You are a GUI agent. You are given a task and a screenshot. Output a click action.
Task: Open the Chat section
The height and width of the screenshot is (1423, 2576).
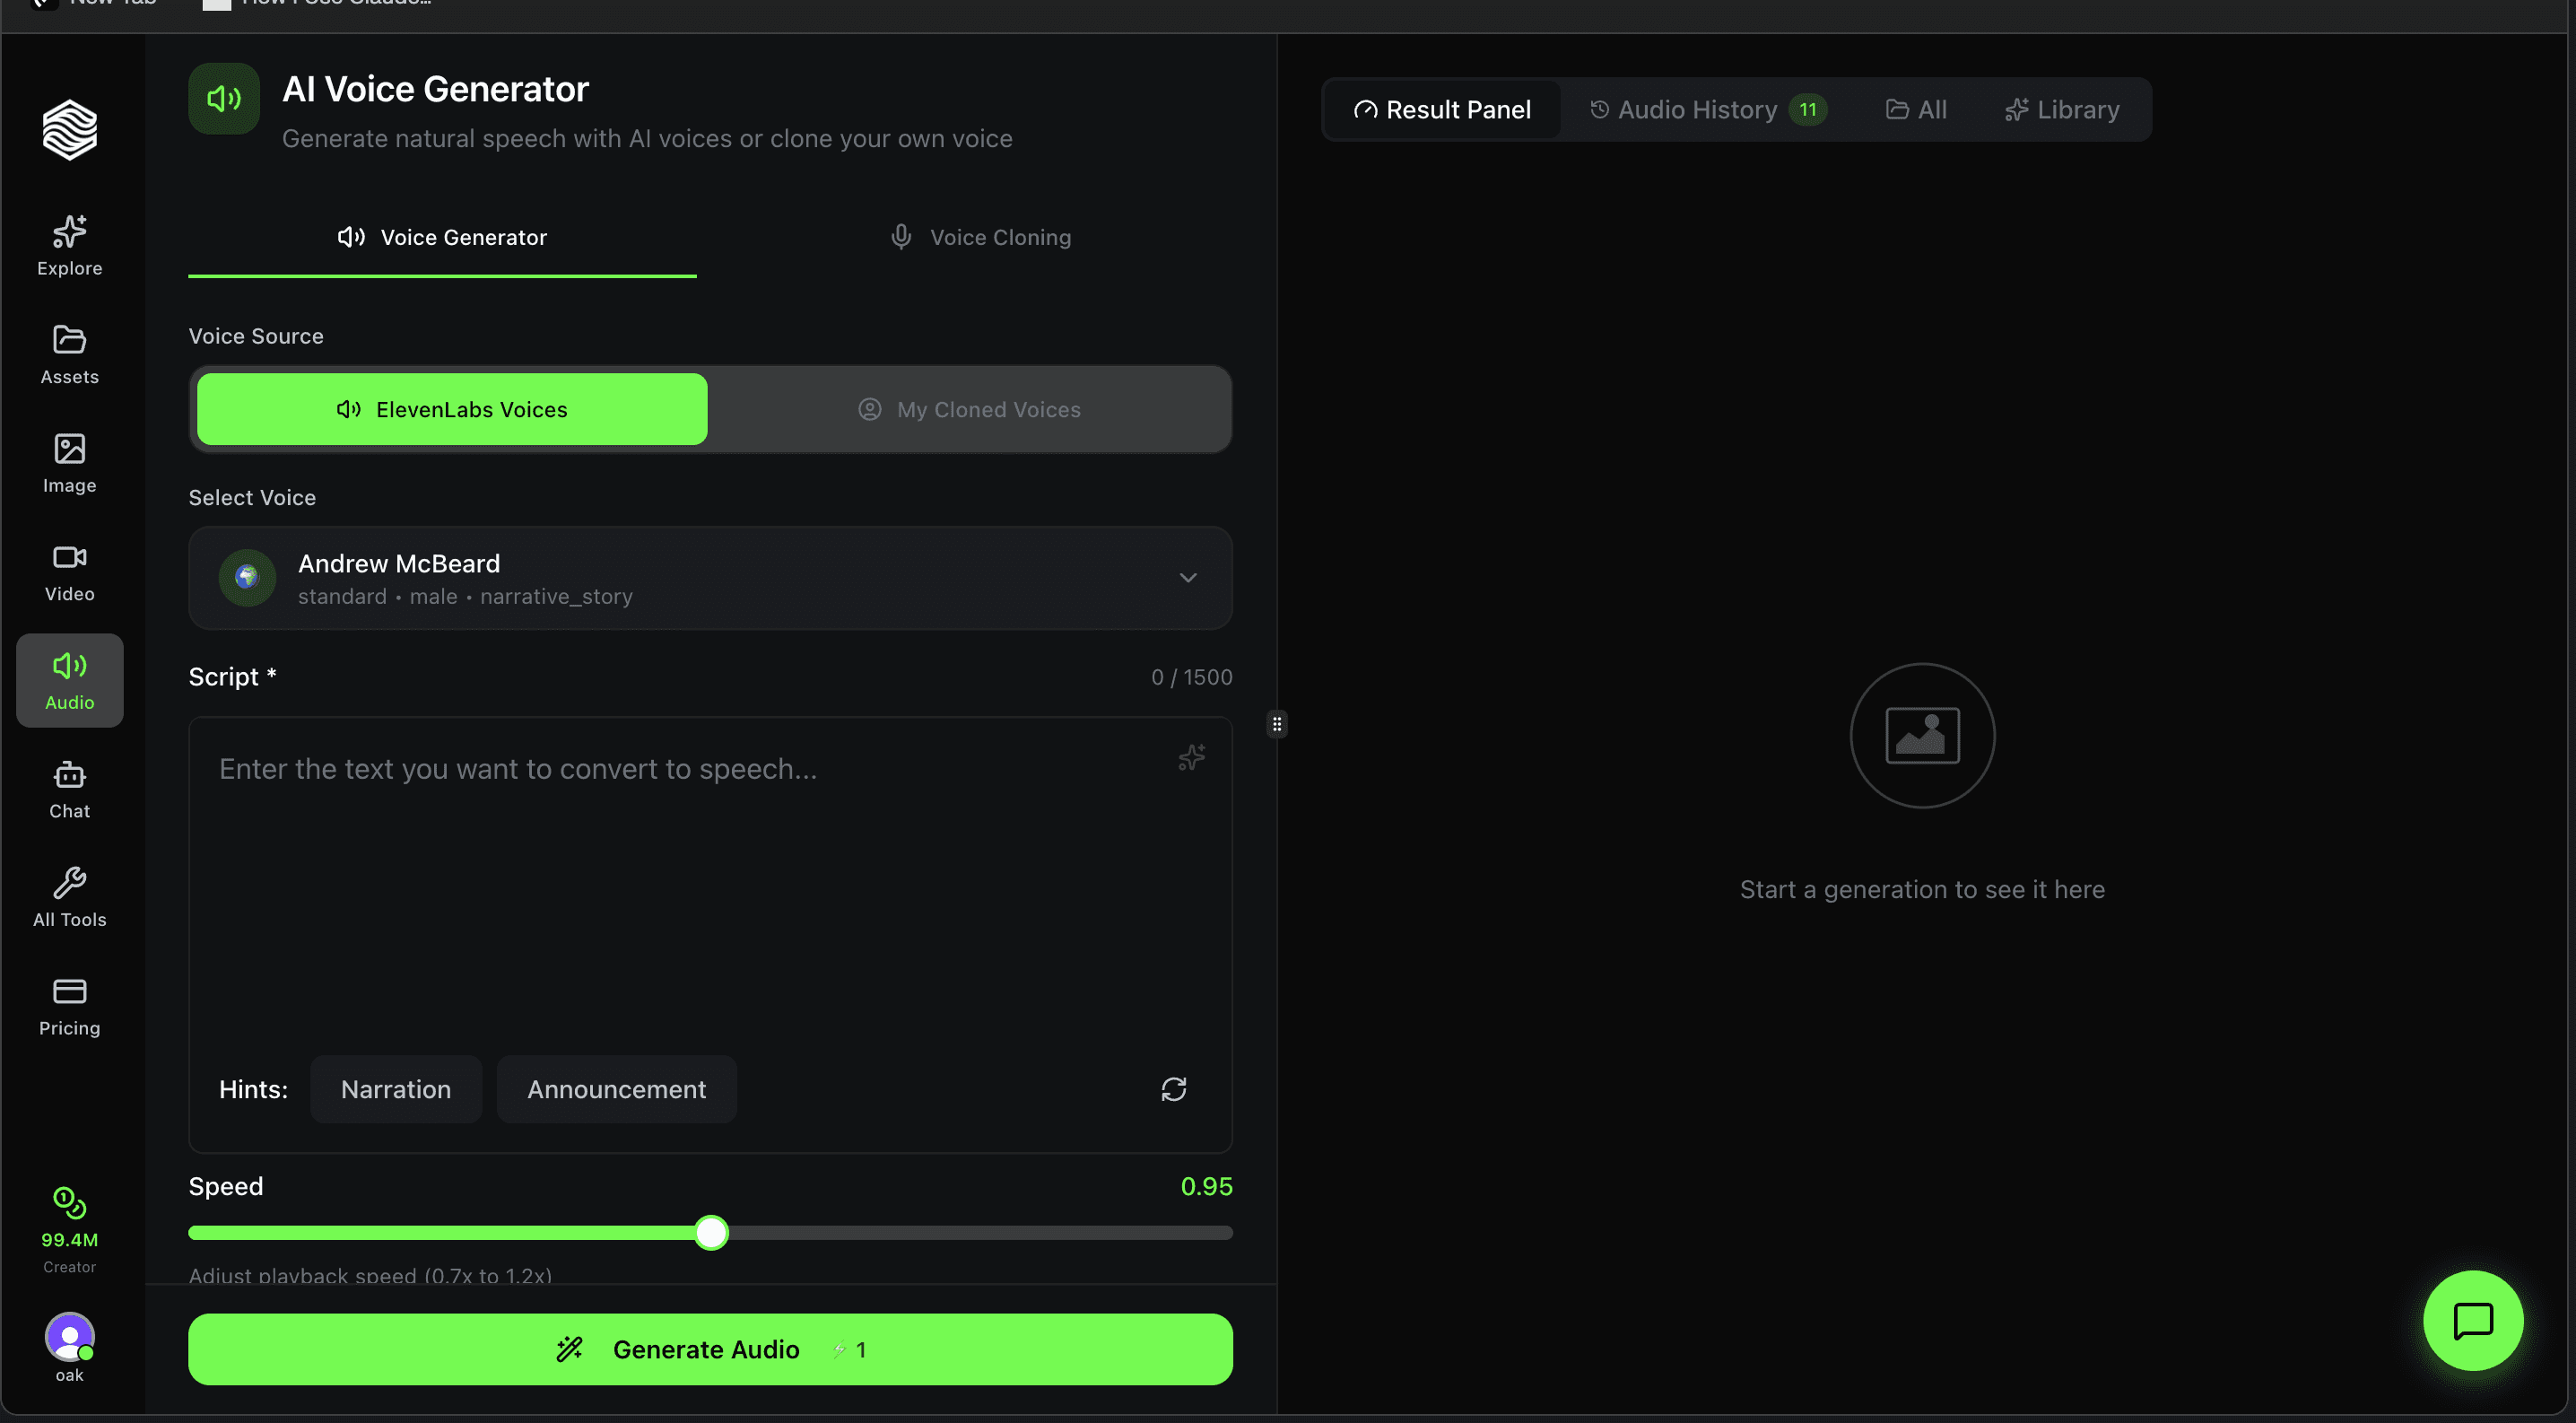(69, 788)
